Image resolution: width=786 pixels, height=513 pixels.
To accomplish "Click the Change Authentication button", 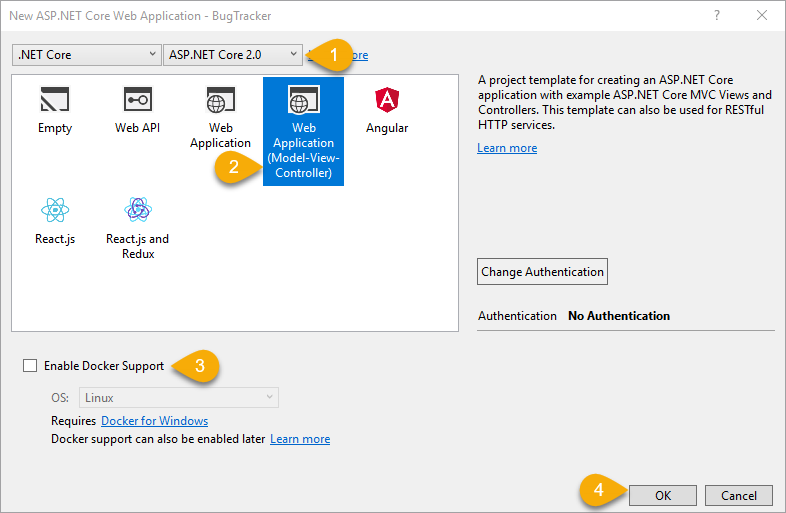I will [x=542, y=272].
